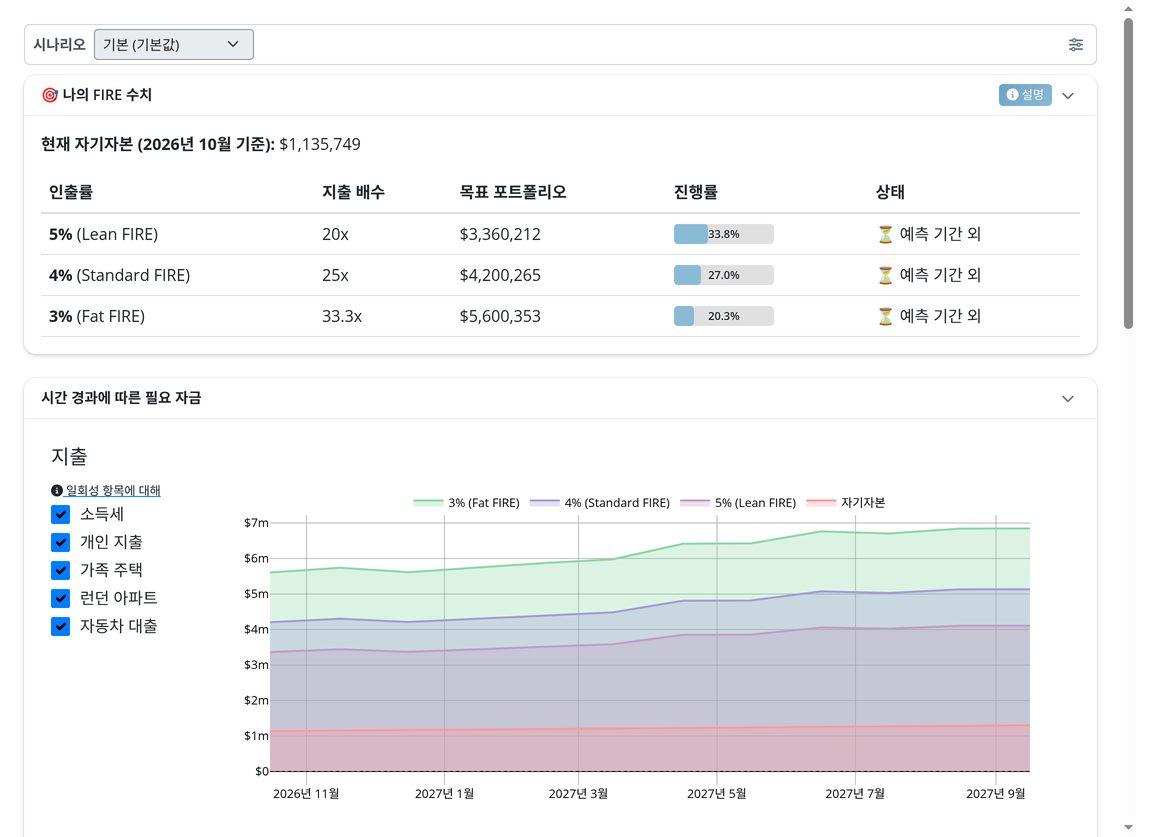Click the 상태 column header

tap(890, 192)
